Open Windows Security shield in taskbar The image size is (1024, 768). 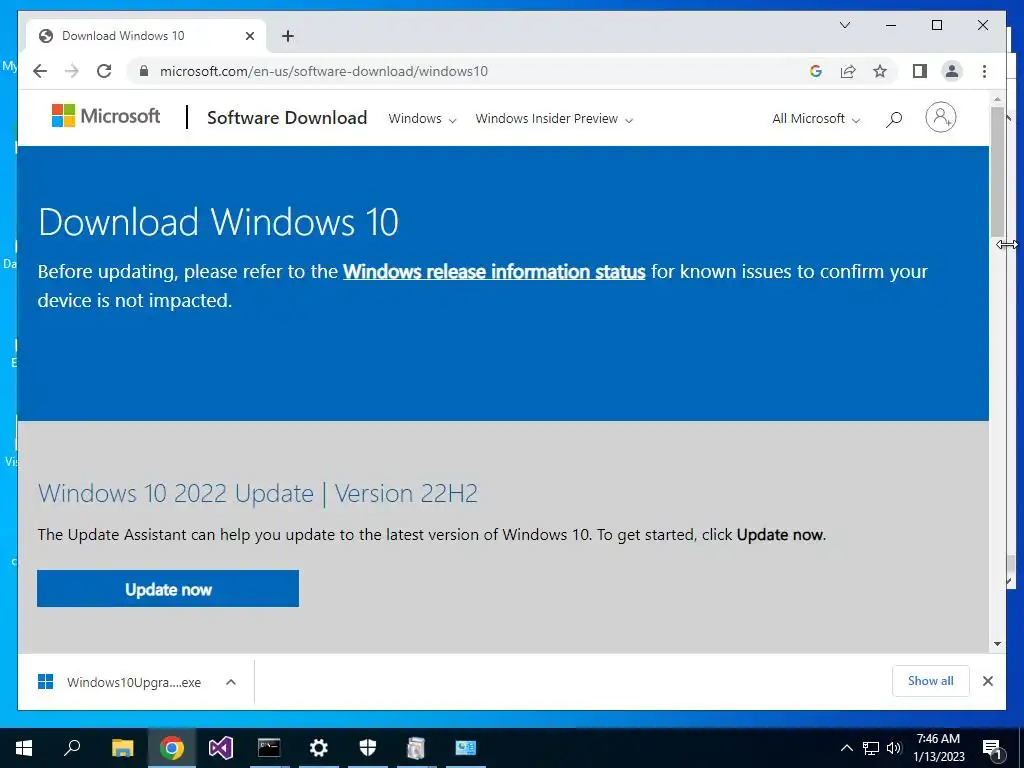tap(368, 748)
